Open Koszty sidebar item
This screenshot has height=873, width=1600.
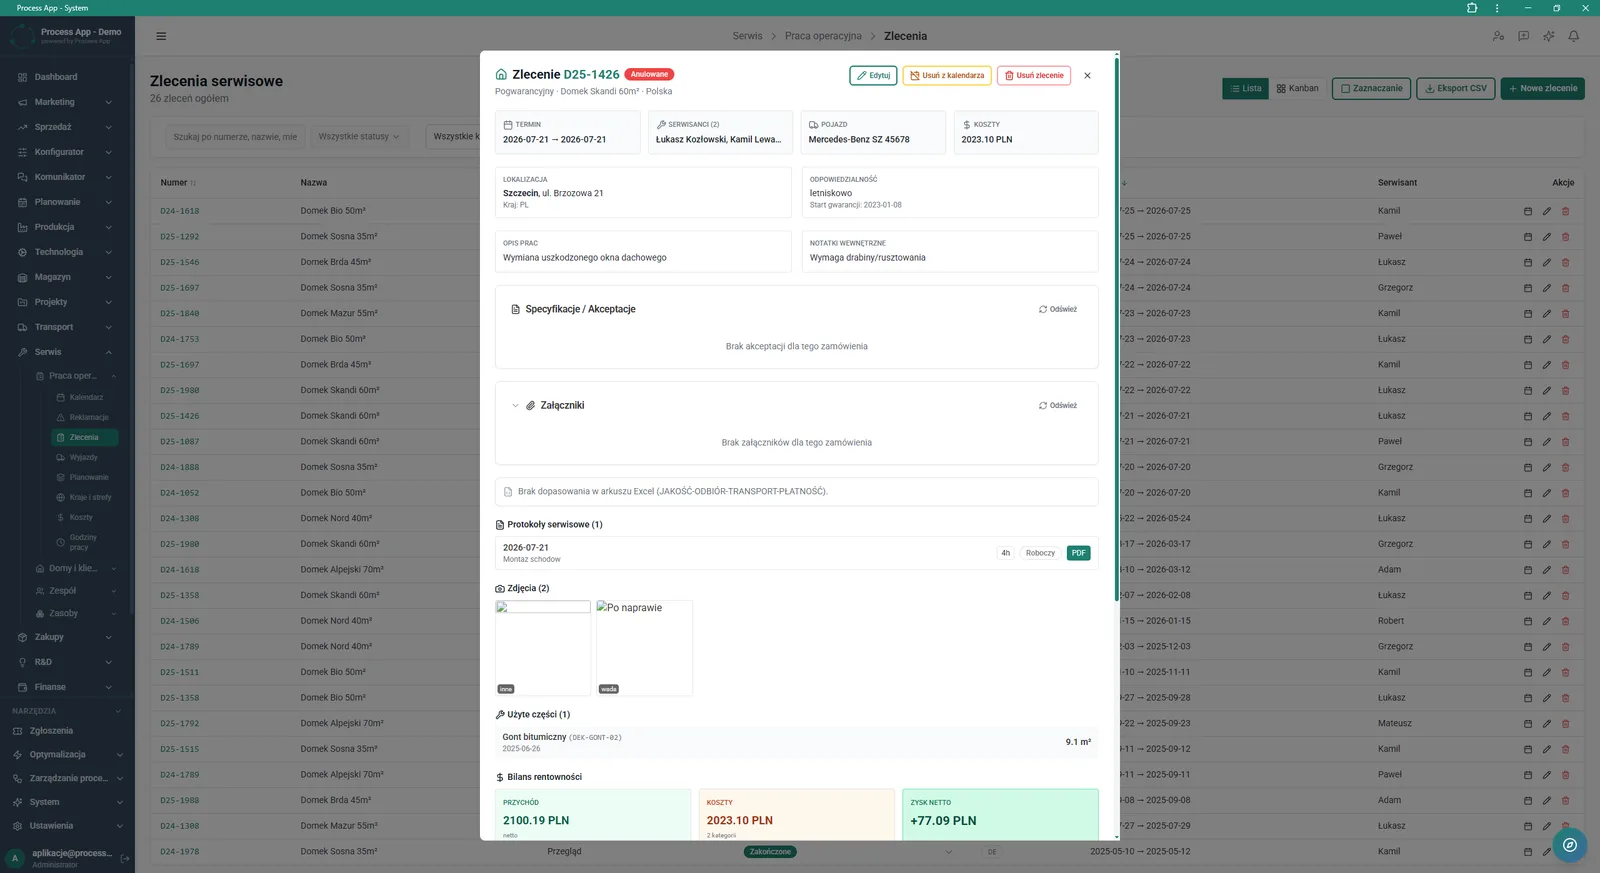pos(85,517)
